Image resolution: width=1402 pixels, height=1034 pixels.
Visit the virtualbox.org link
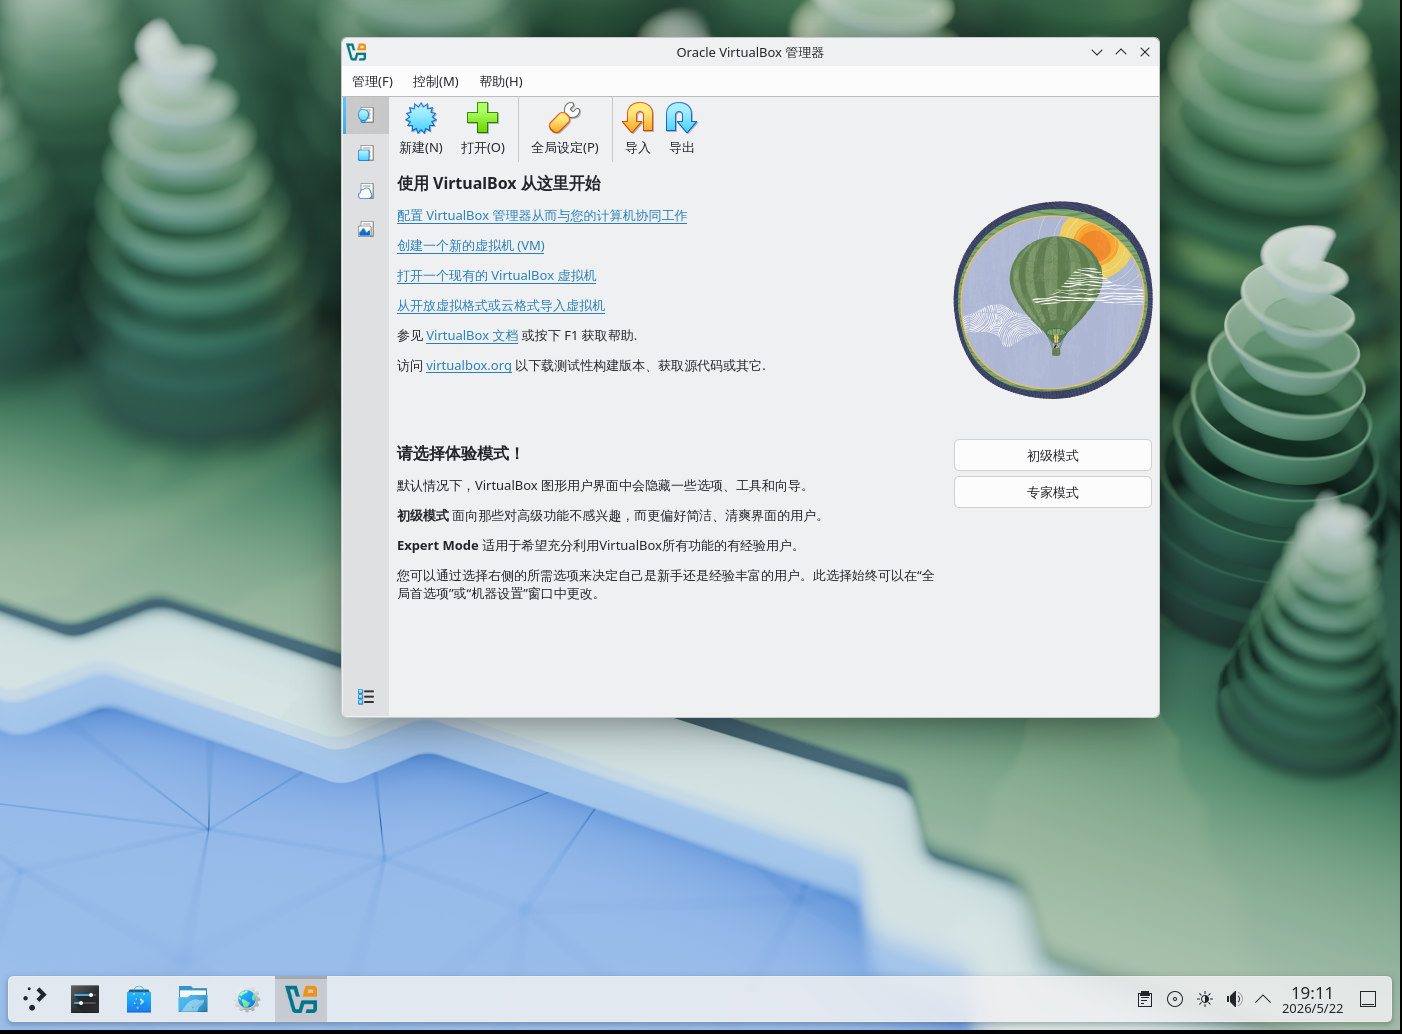click(469, 366)
